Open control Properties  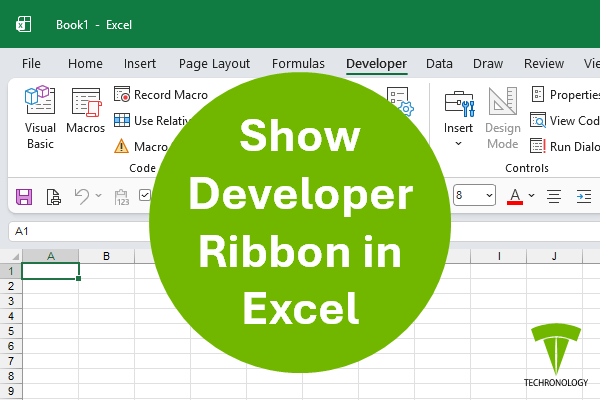(x=565, y=95)
